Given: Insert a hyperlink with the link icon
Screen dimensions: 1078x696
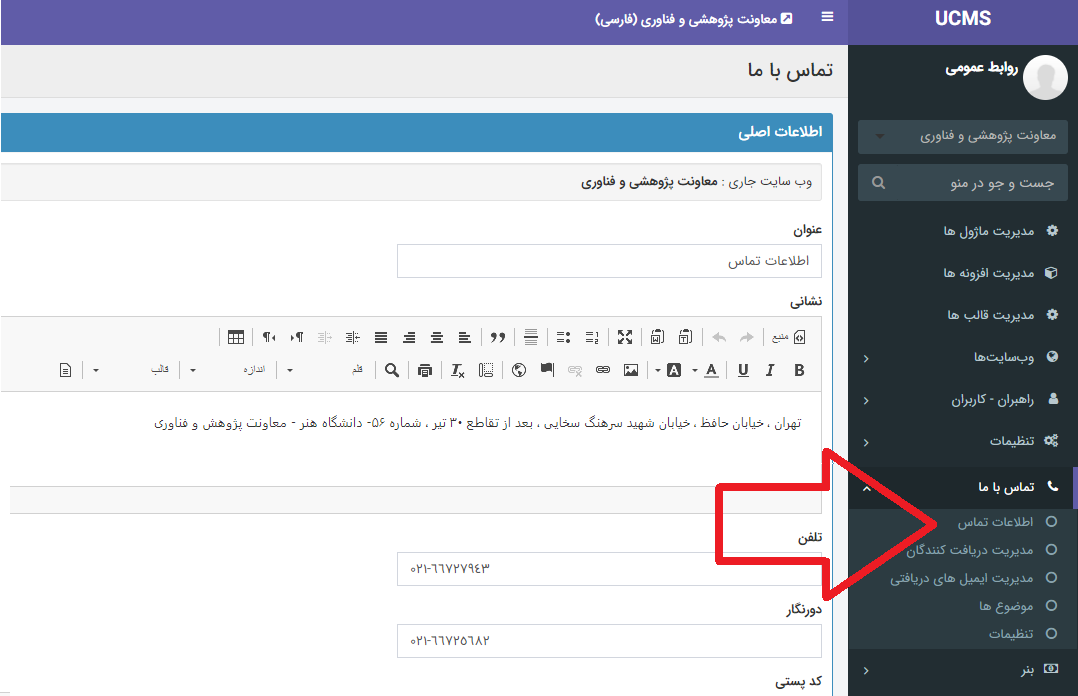Looking at the screenshot, I should tap(603, 370).
